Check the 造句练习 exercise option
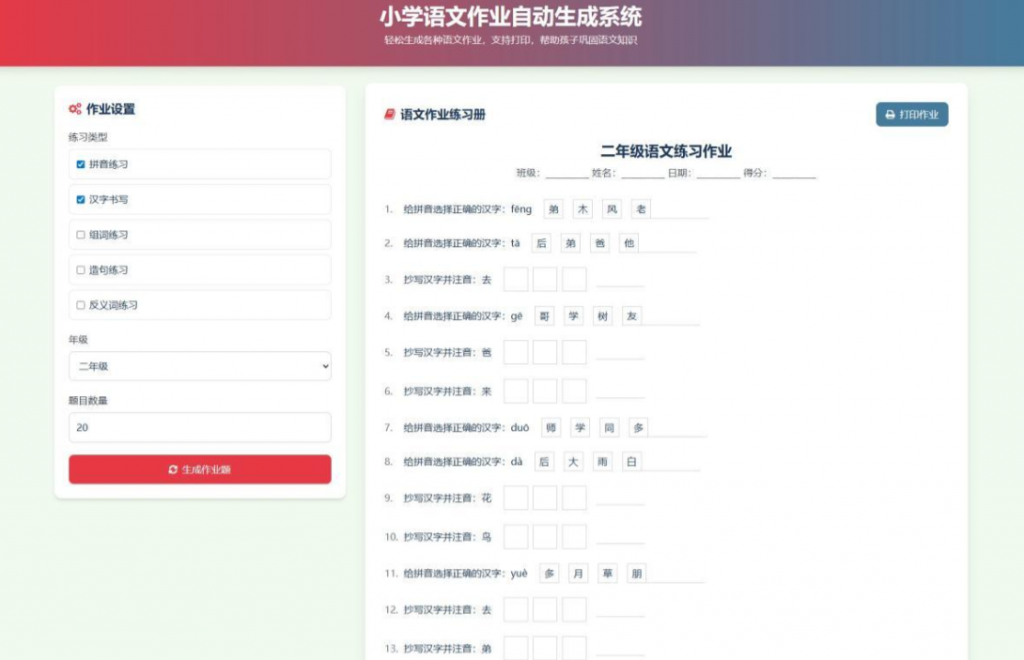Image resolution: width=1024 pixels, height=660 pixels. click(x=80, y=269)
